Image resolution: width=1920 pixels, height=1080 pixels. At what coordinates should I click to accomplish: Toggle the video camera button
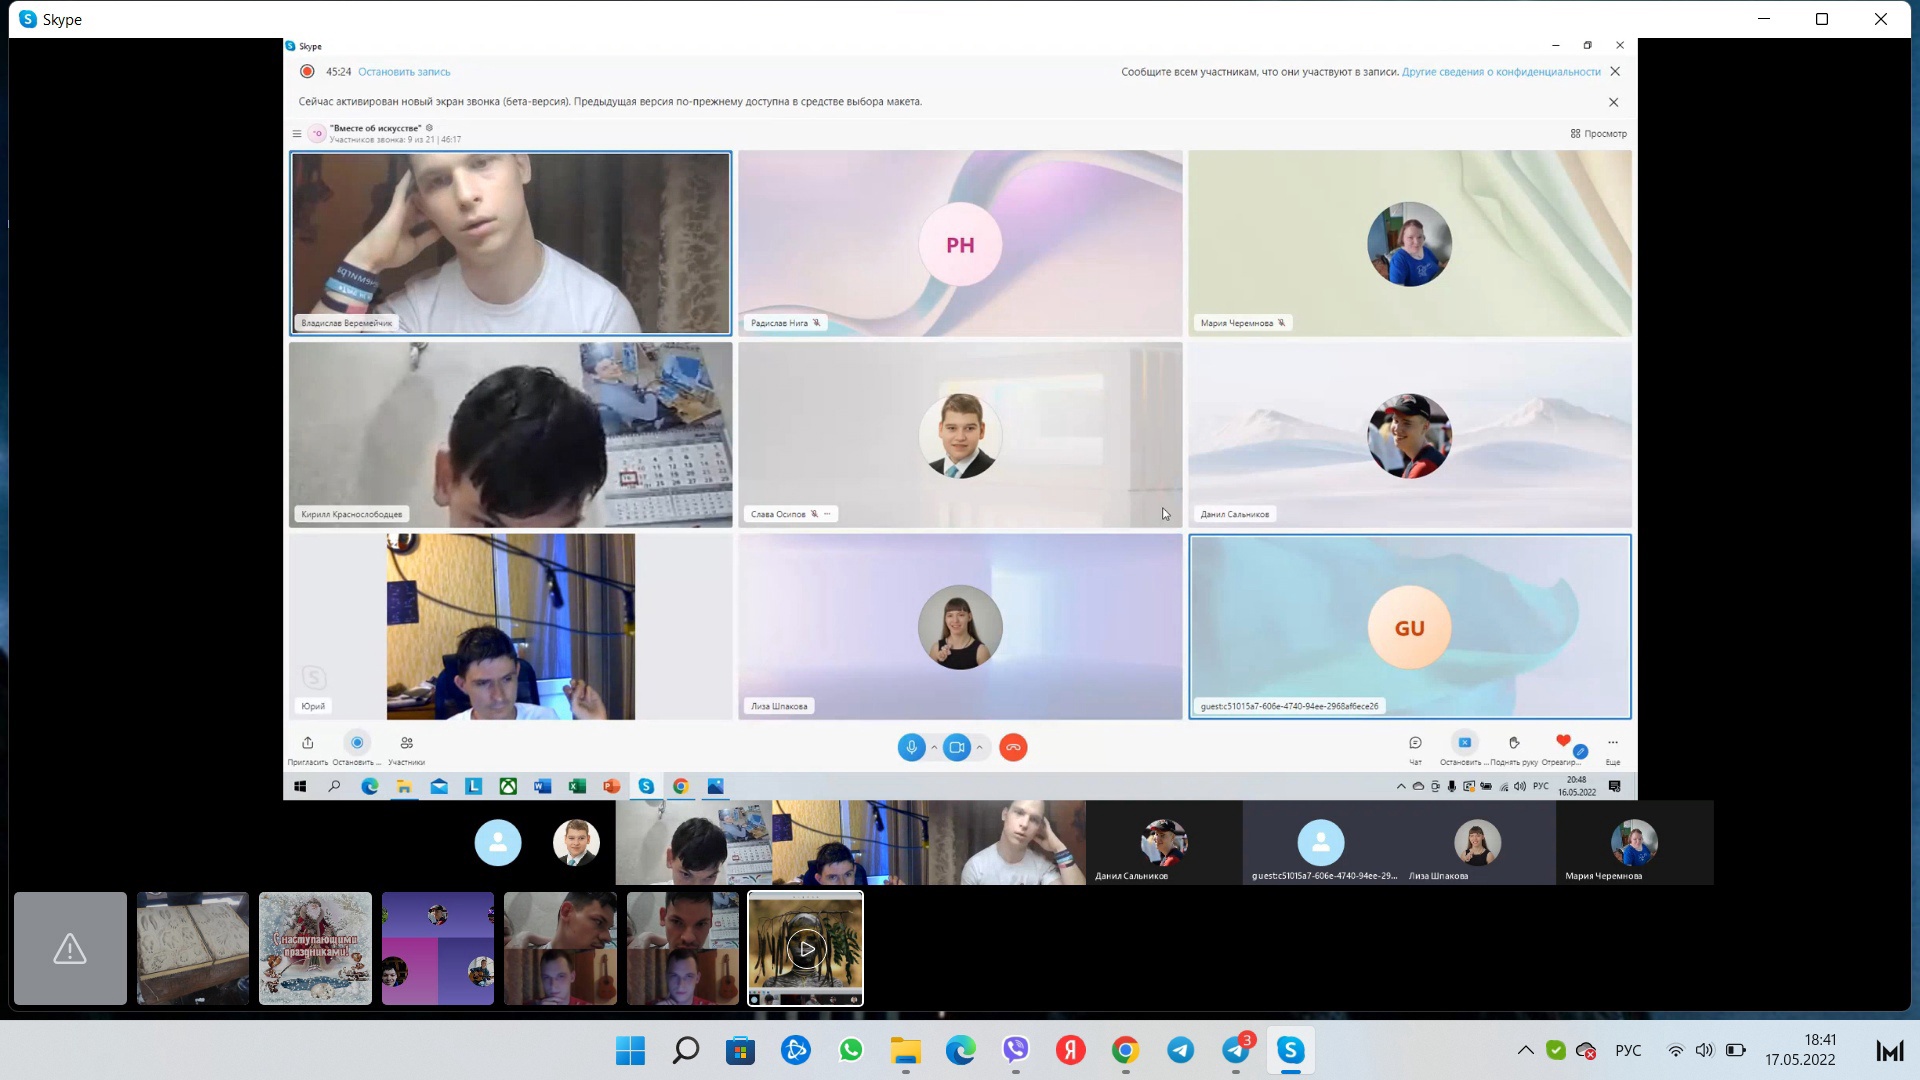pos(957,748)
